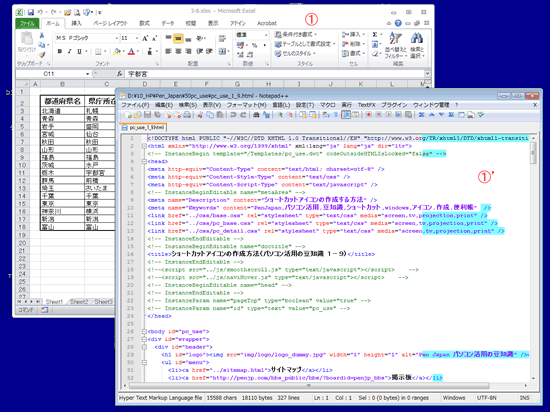Click the Insert cells button in Excel ribbon

coord(353,34)
